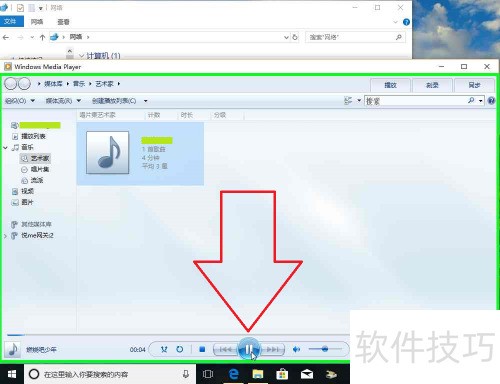The image size is (500, 384).
Task: Go up one level in Explorer
Action: [x=42, y=37]
